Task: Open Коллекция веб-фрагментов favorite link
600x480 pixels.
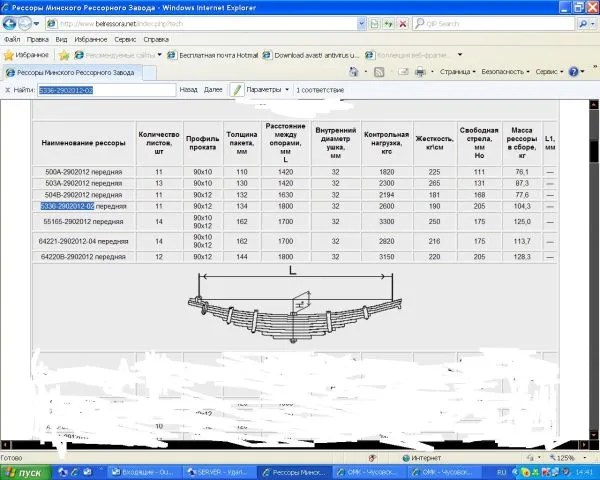Action: (x=407, y=56)
